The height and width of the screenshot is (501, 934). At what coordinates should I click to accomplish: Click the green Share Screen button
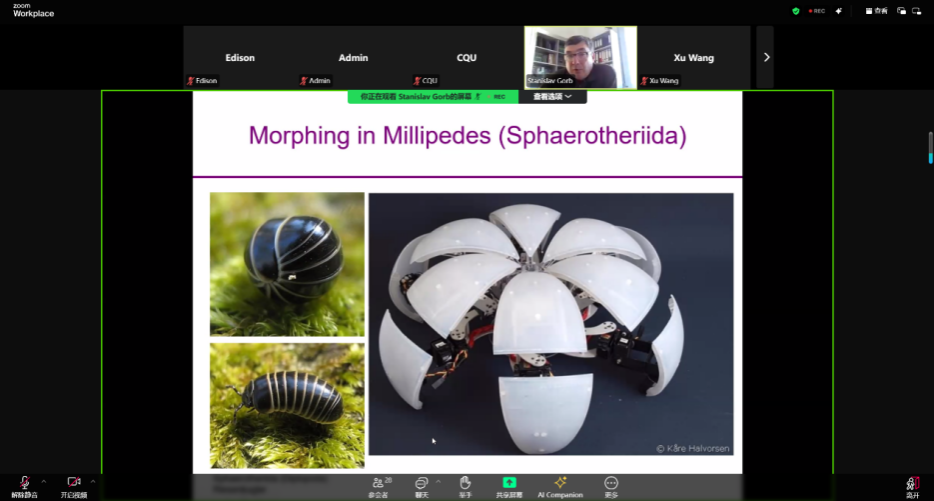coord(509,485)
